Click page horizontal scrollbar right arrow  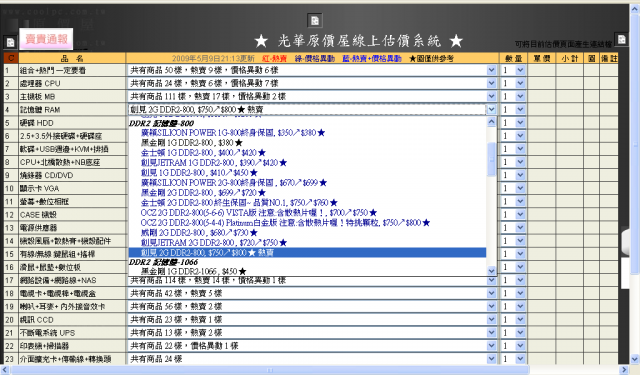pyautogui.click(x=624, y=370)
